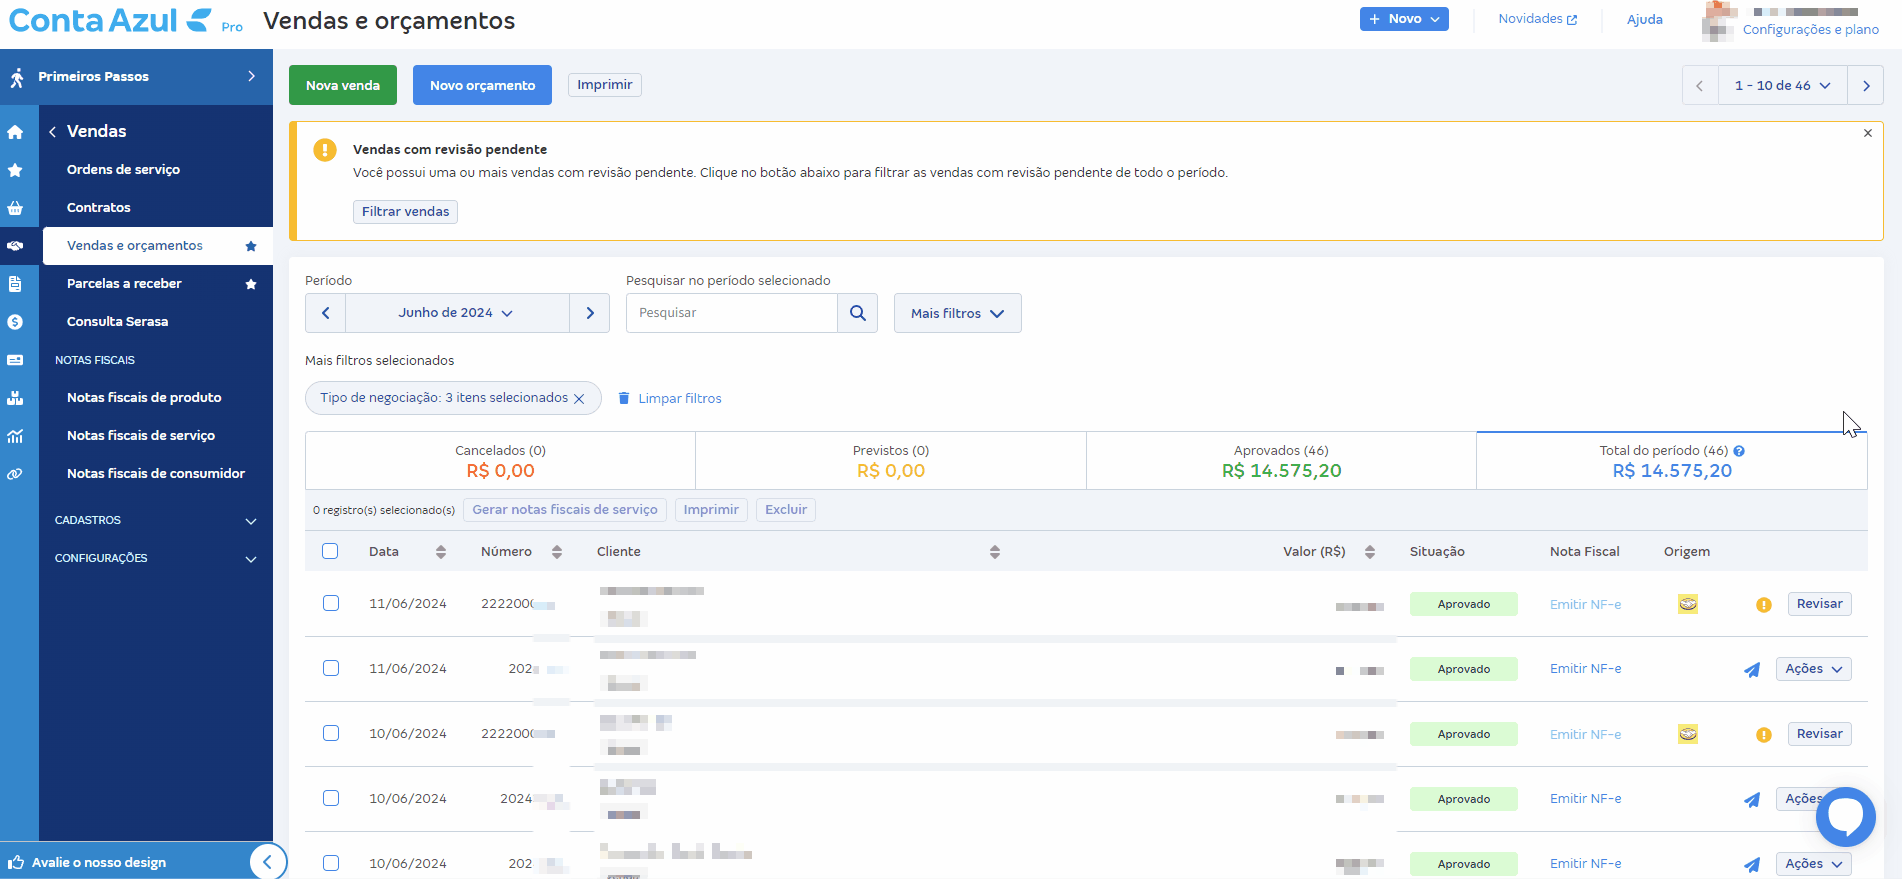Open Consulta Serasa menu item
Viewport: 1902px width, 879px height.
pyautogui.click(x=117, y=322)
